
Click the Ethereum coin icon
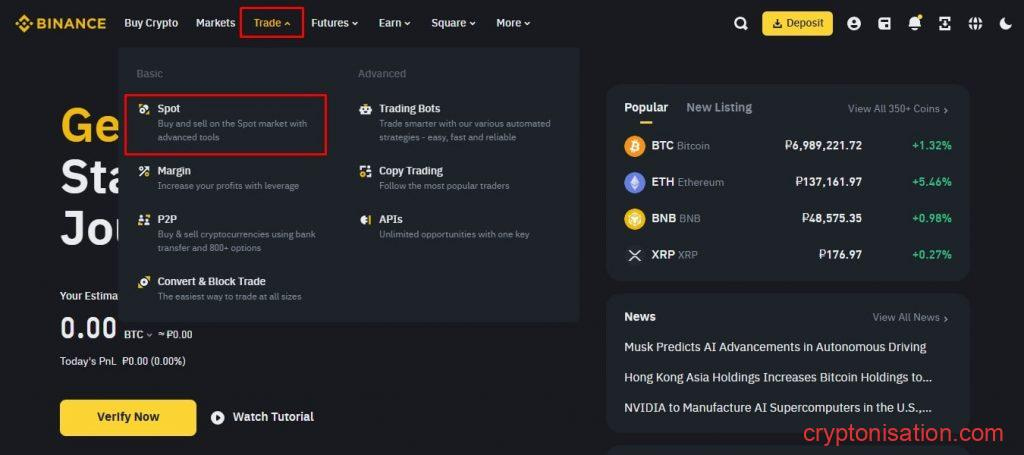point(635,182)
